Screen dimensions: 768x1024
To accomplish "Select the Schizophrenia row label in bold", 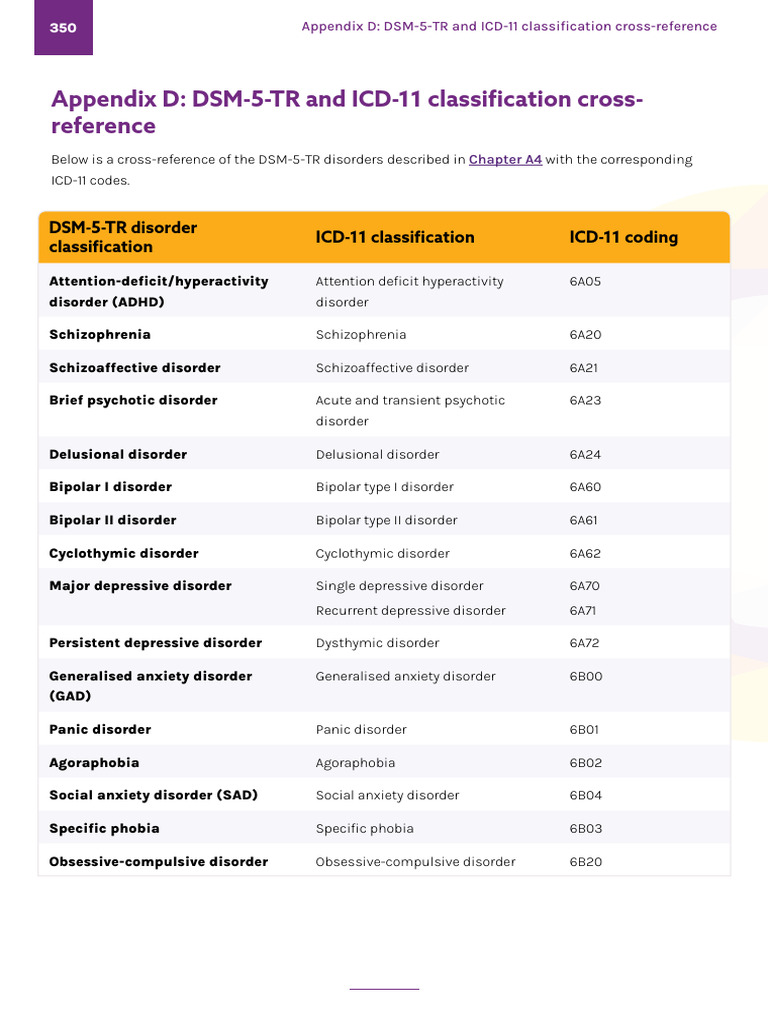I will pos(100,335).
